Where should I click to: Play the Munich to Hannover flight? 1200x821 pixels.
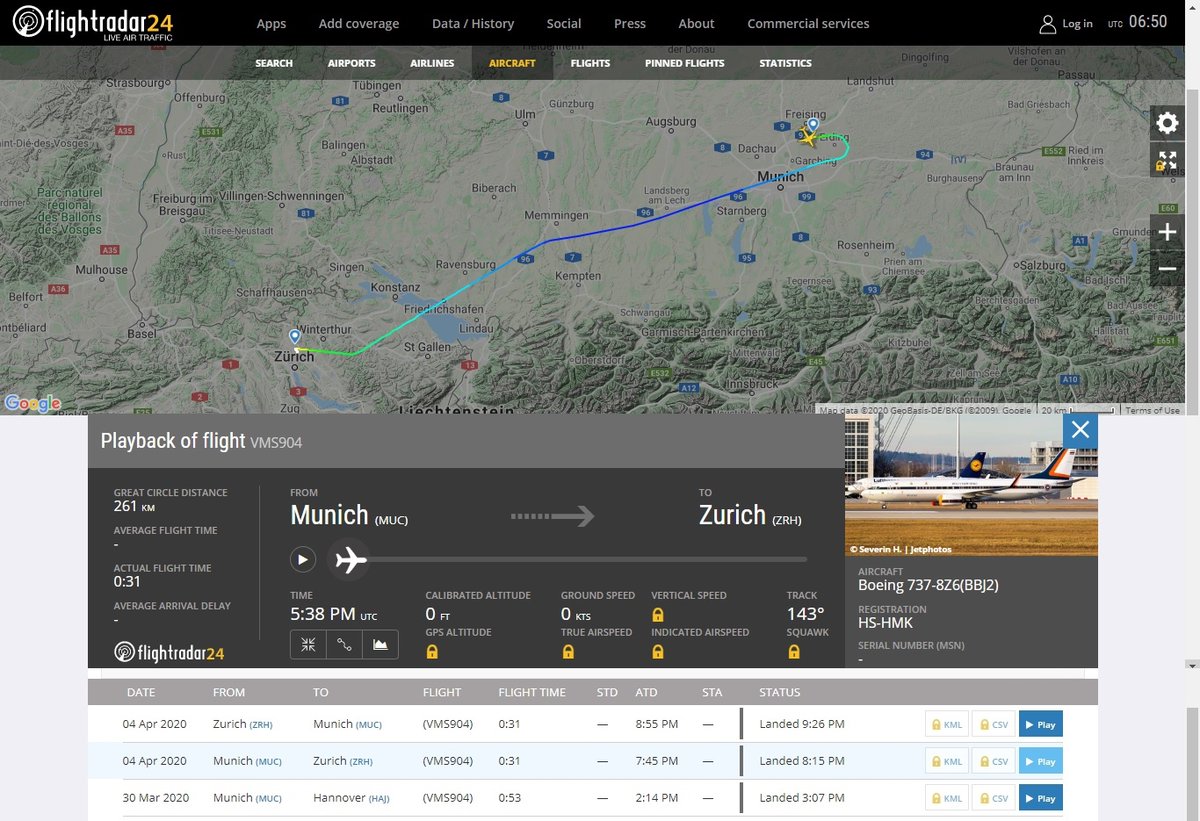click(x=1040, y=798)
